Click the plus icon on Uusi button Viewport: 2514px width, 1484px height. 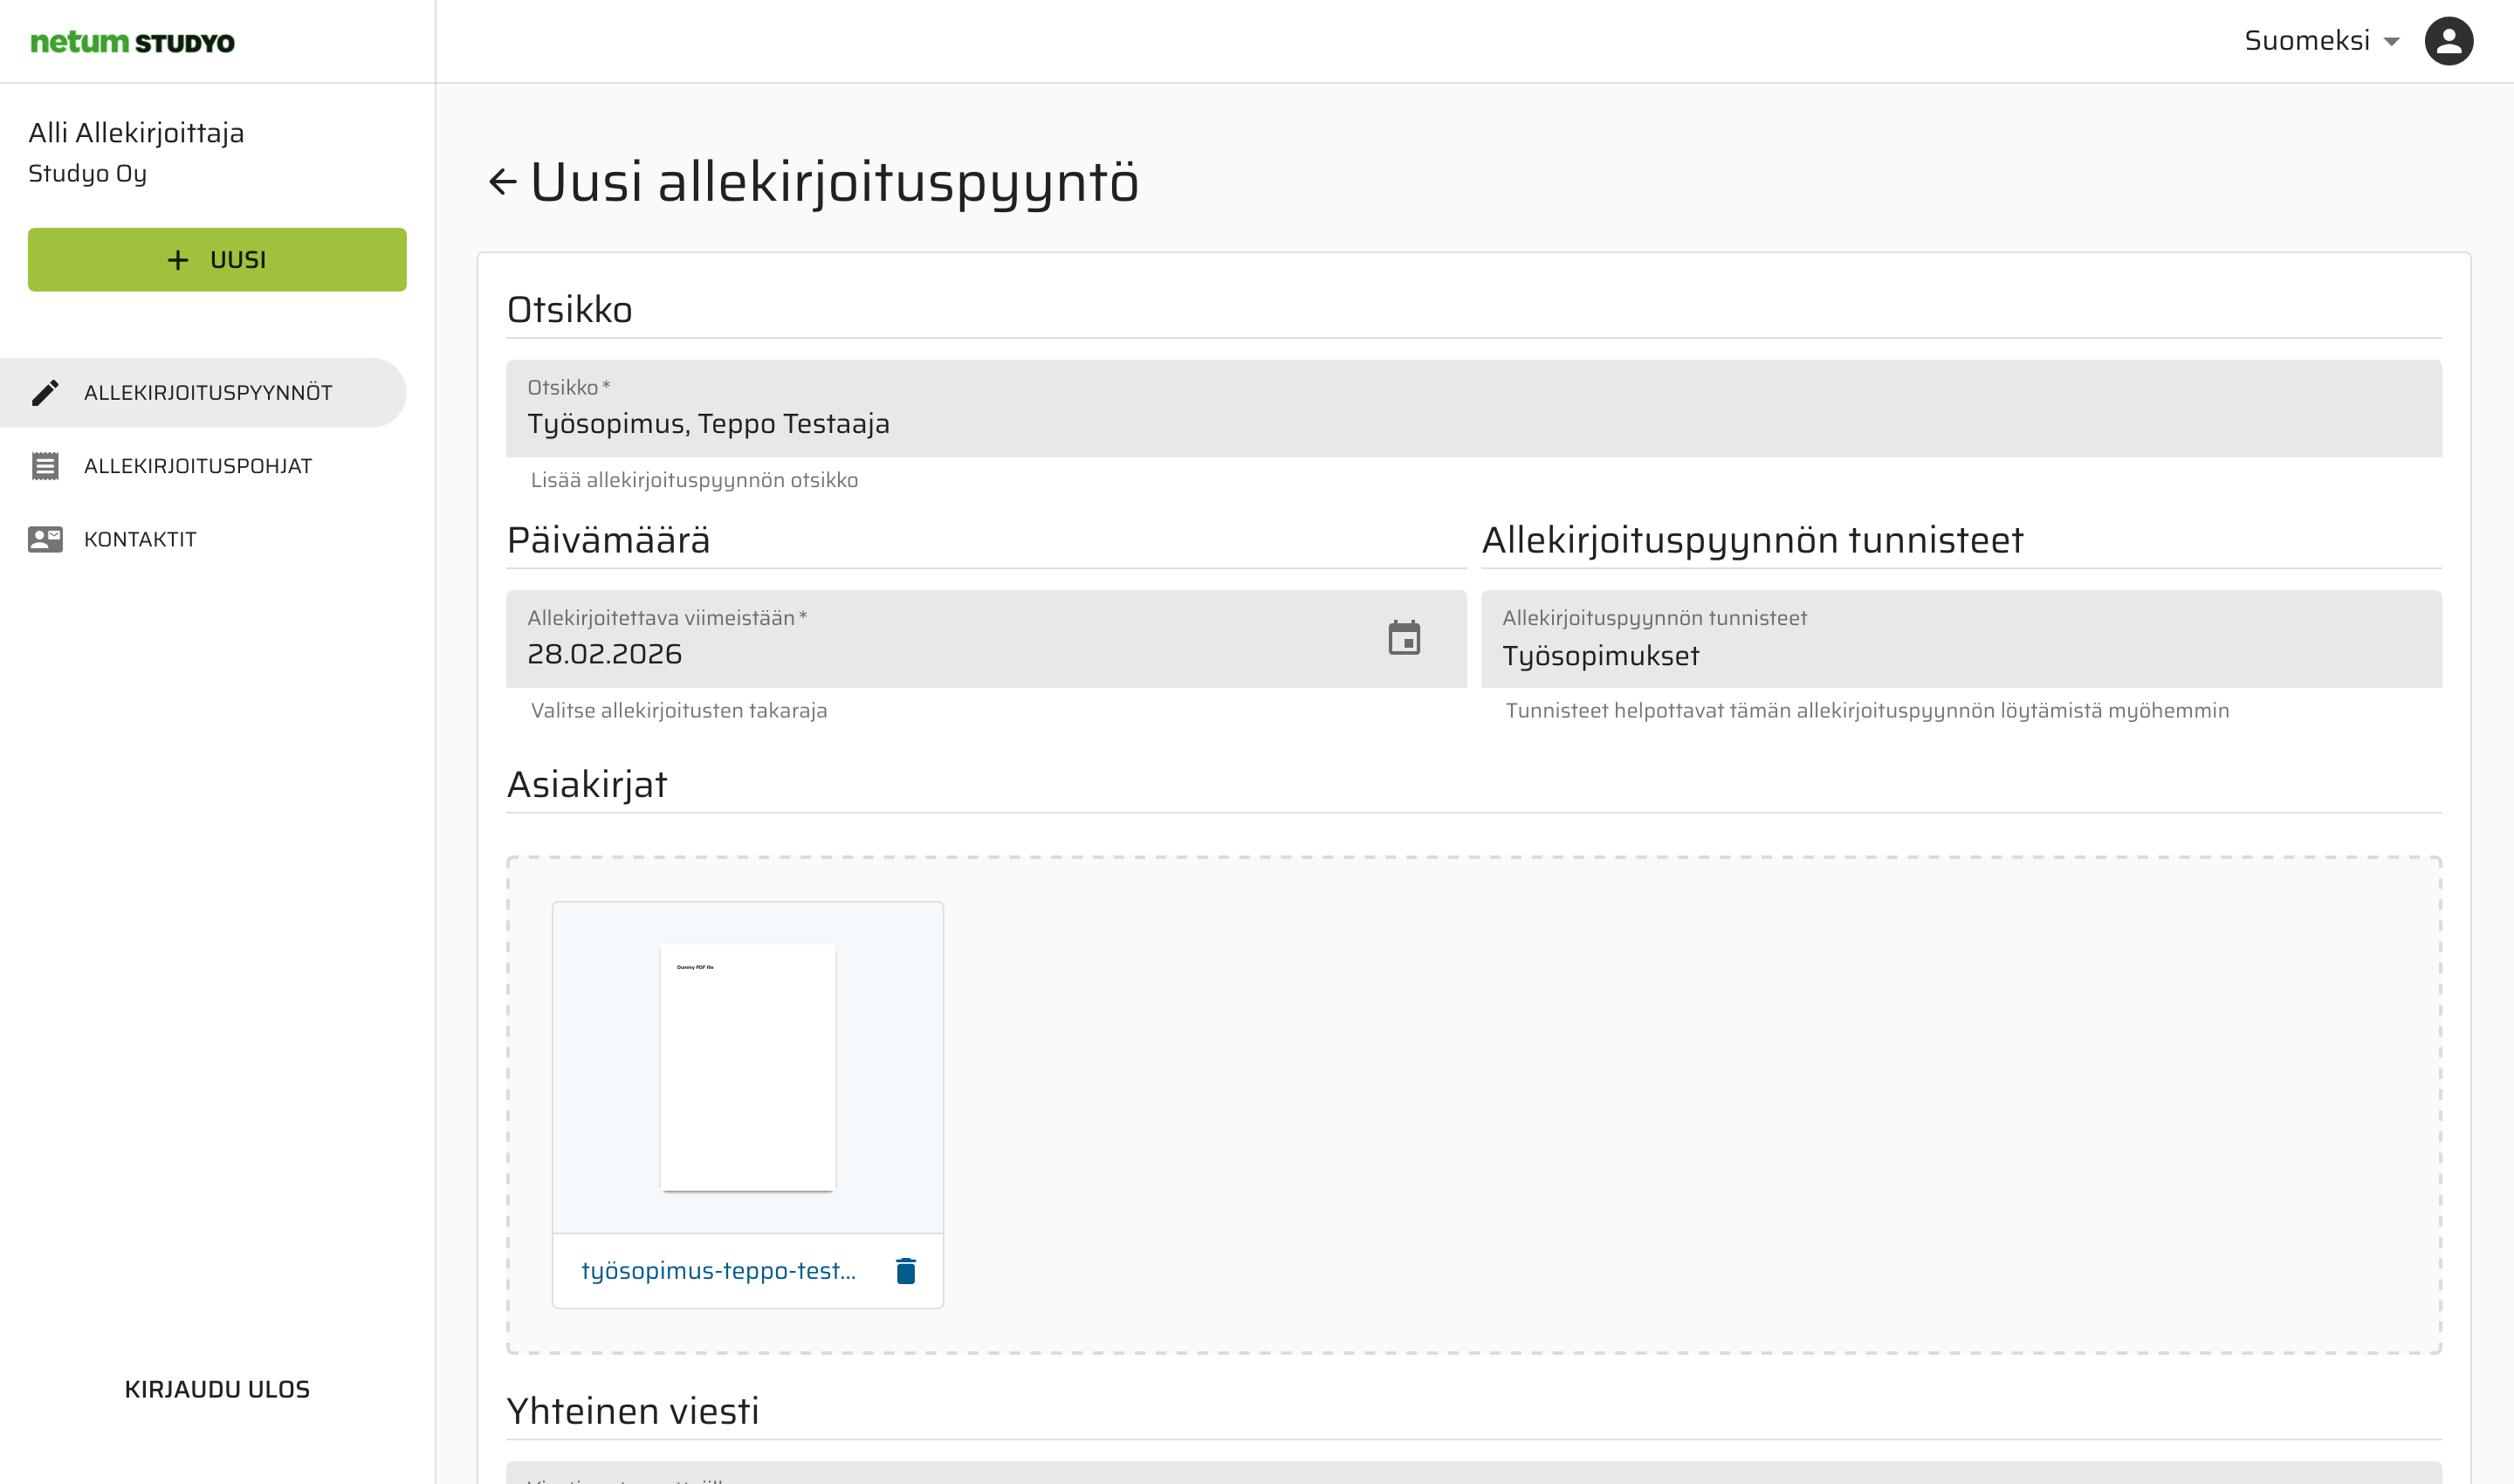point(178,260)
